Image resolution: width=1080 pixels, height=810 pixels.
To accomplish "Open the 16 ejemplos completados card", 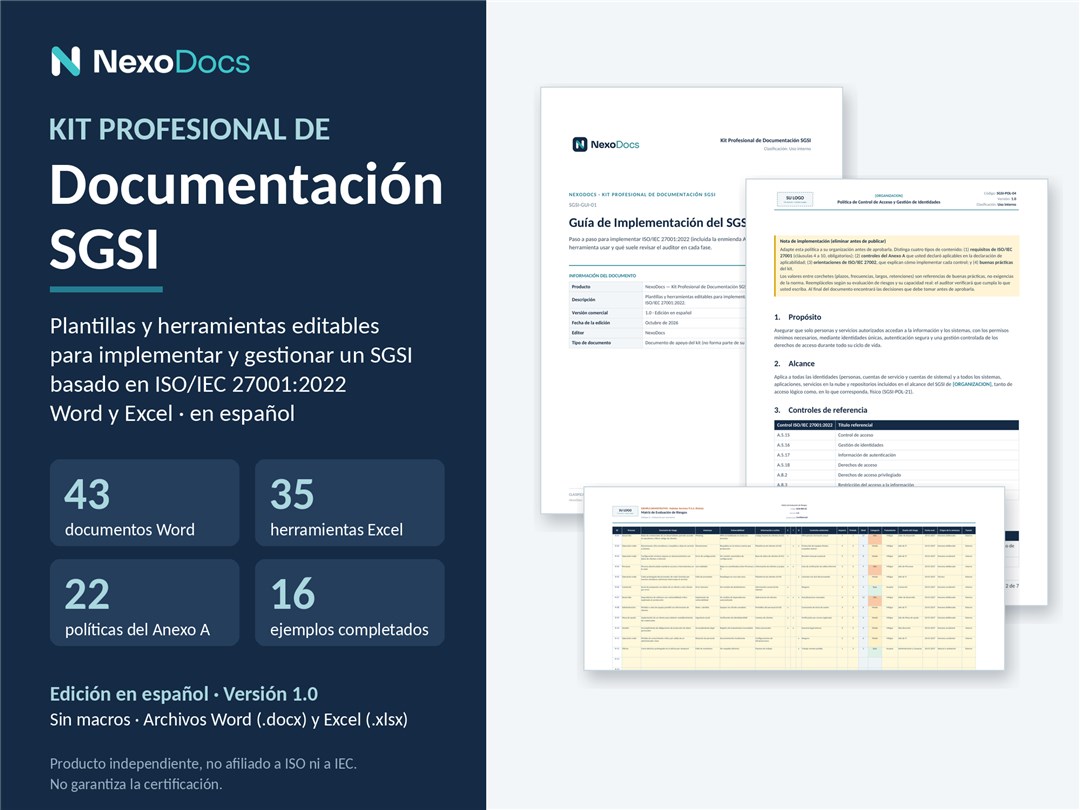I will [x=349, y=603].
